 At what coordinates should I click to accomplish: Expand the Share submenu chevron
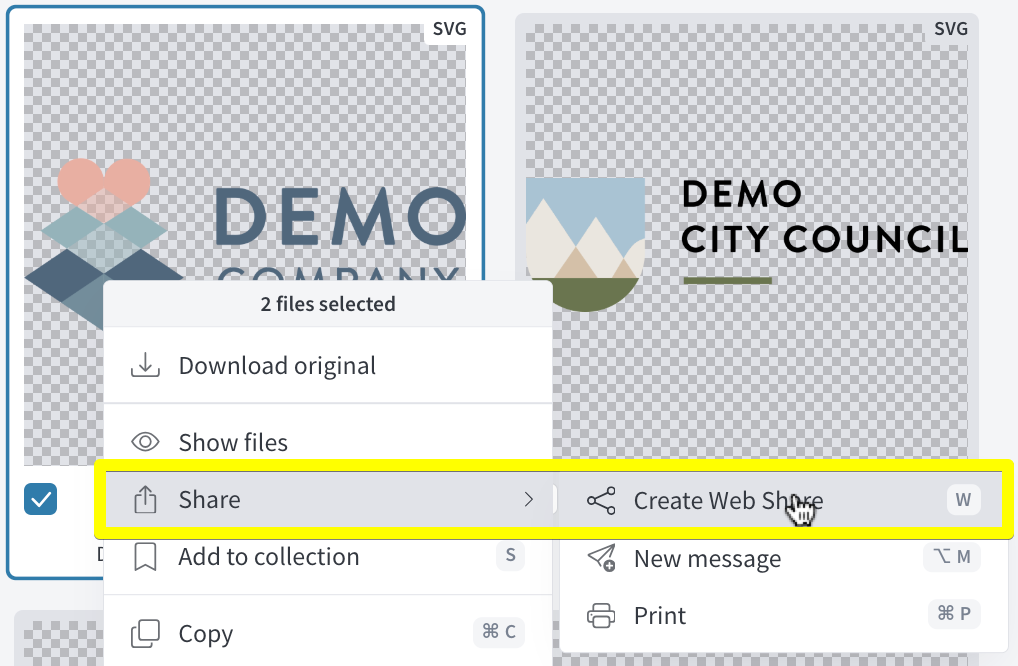(x=528, y=499)
